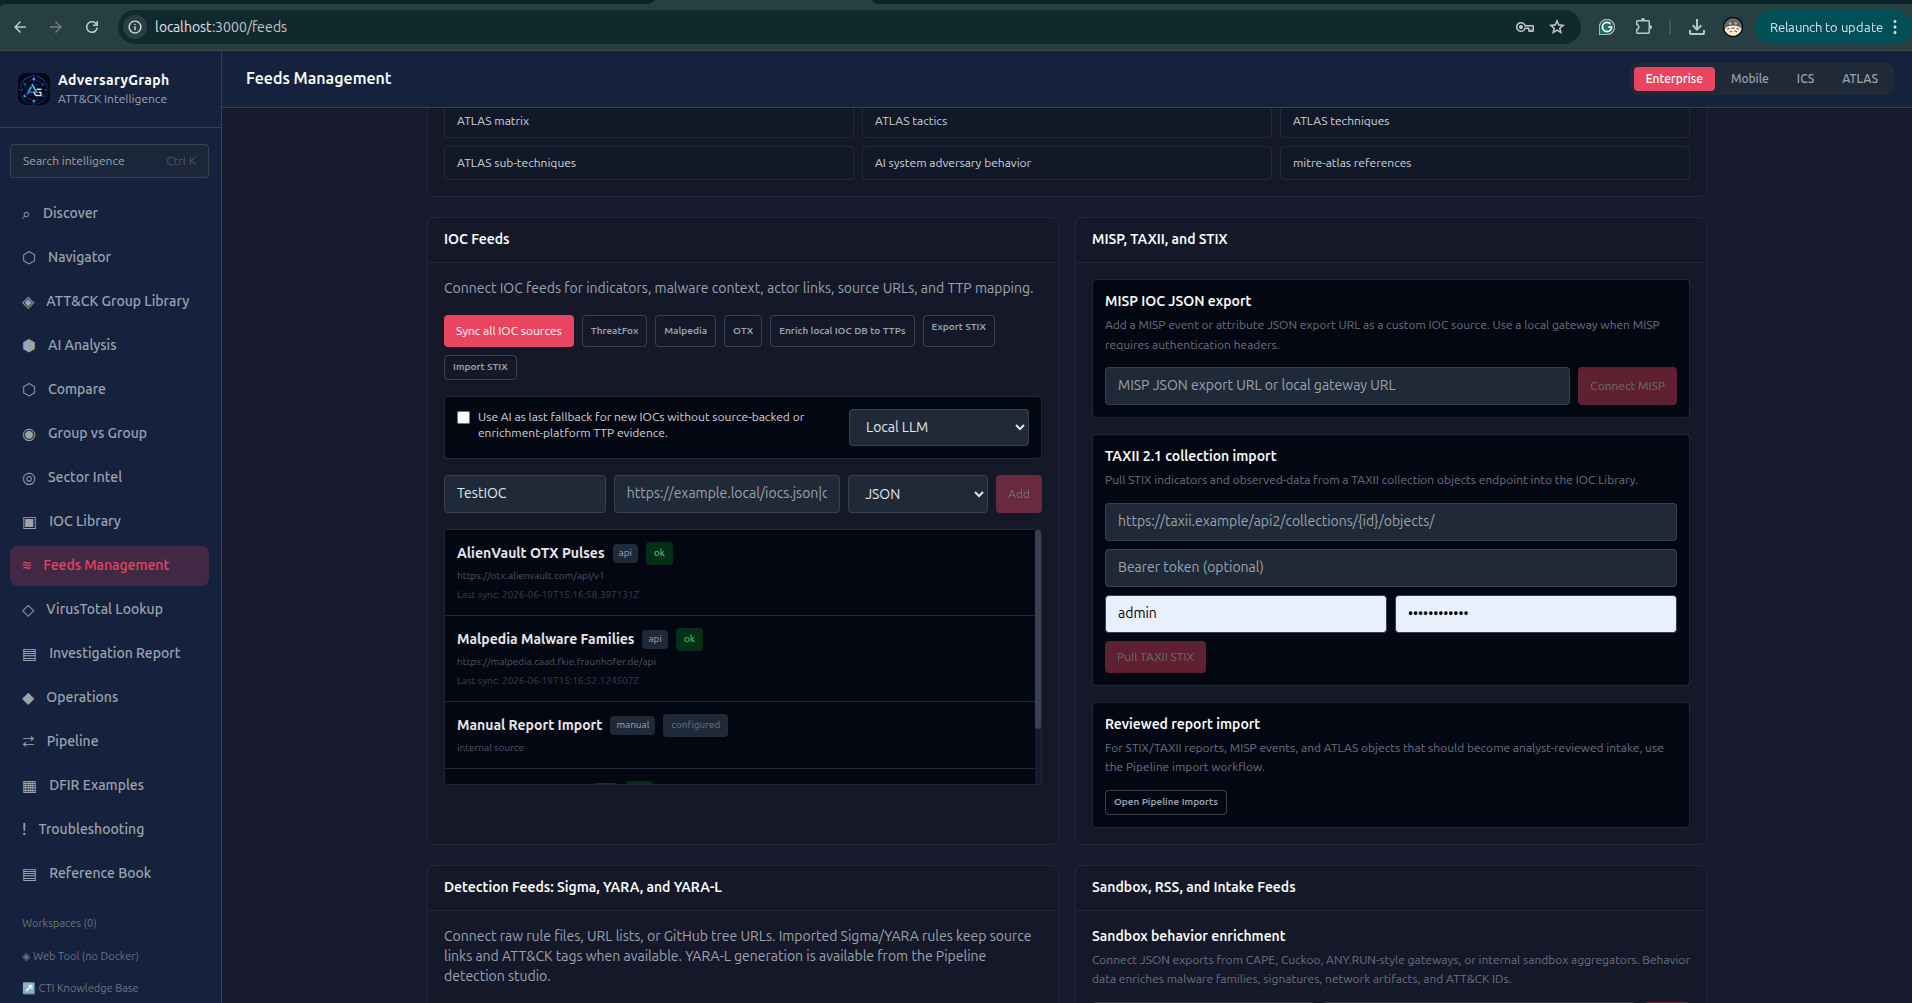Image resolution: width=1912 pixels, height=1003 pixels.
Task: Click the ThreatFox button
Action: pos(614,331)
